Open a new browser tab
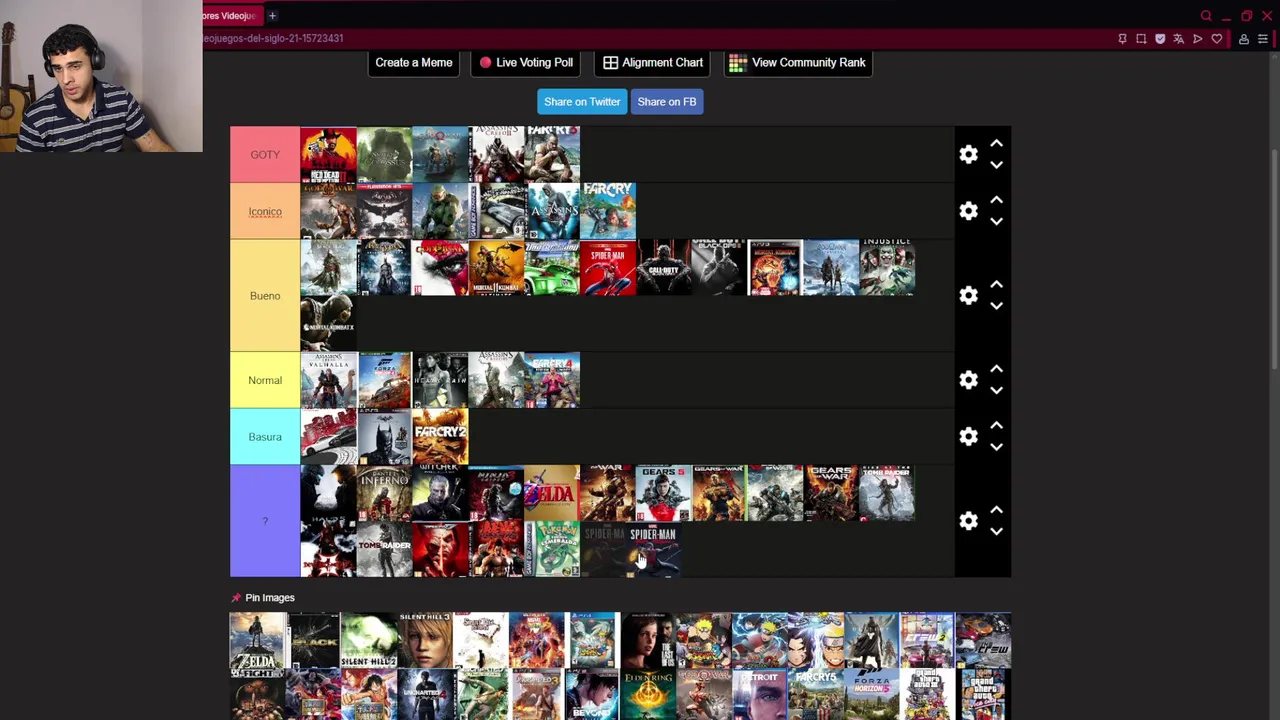This screenshot has width=1280, height=720. (272, 15)
